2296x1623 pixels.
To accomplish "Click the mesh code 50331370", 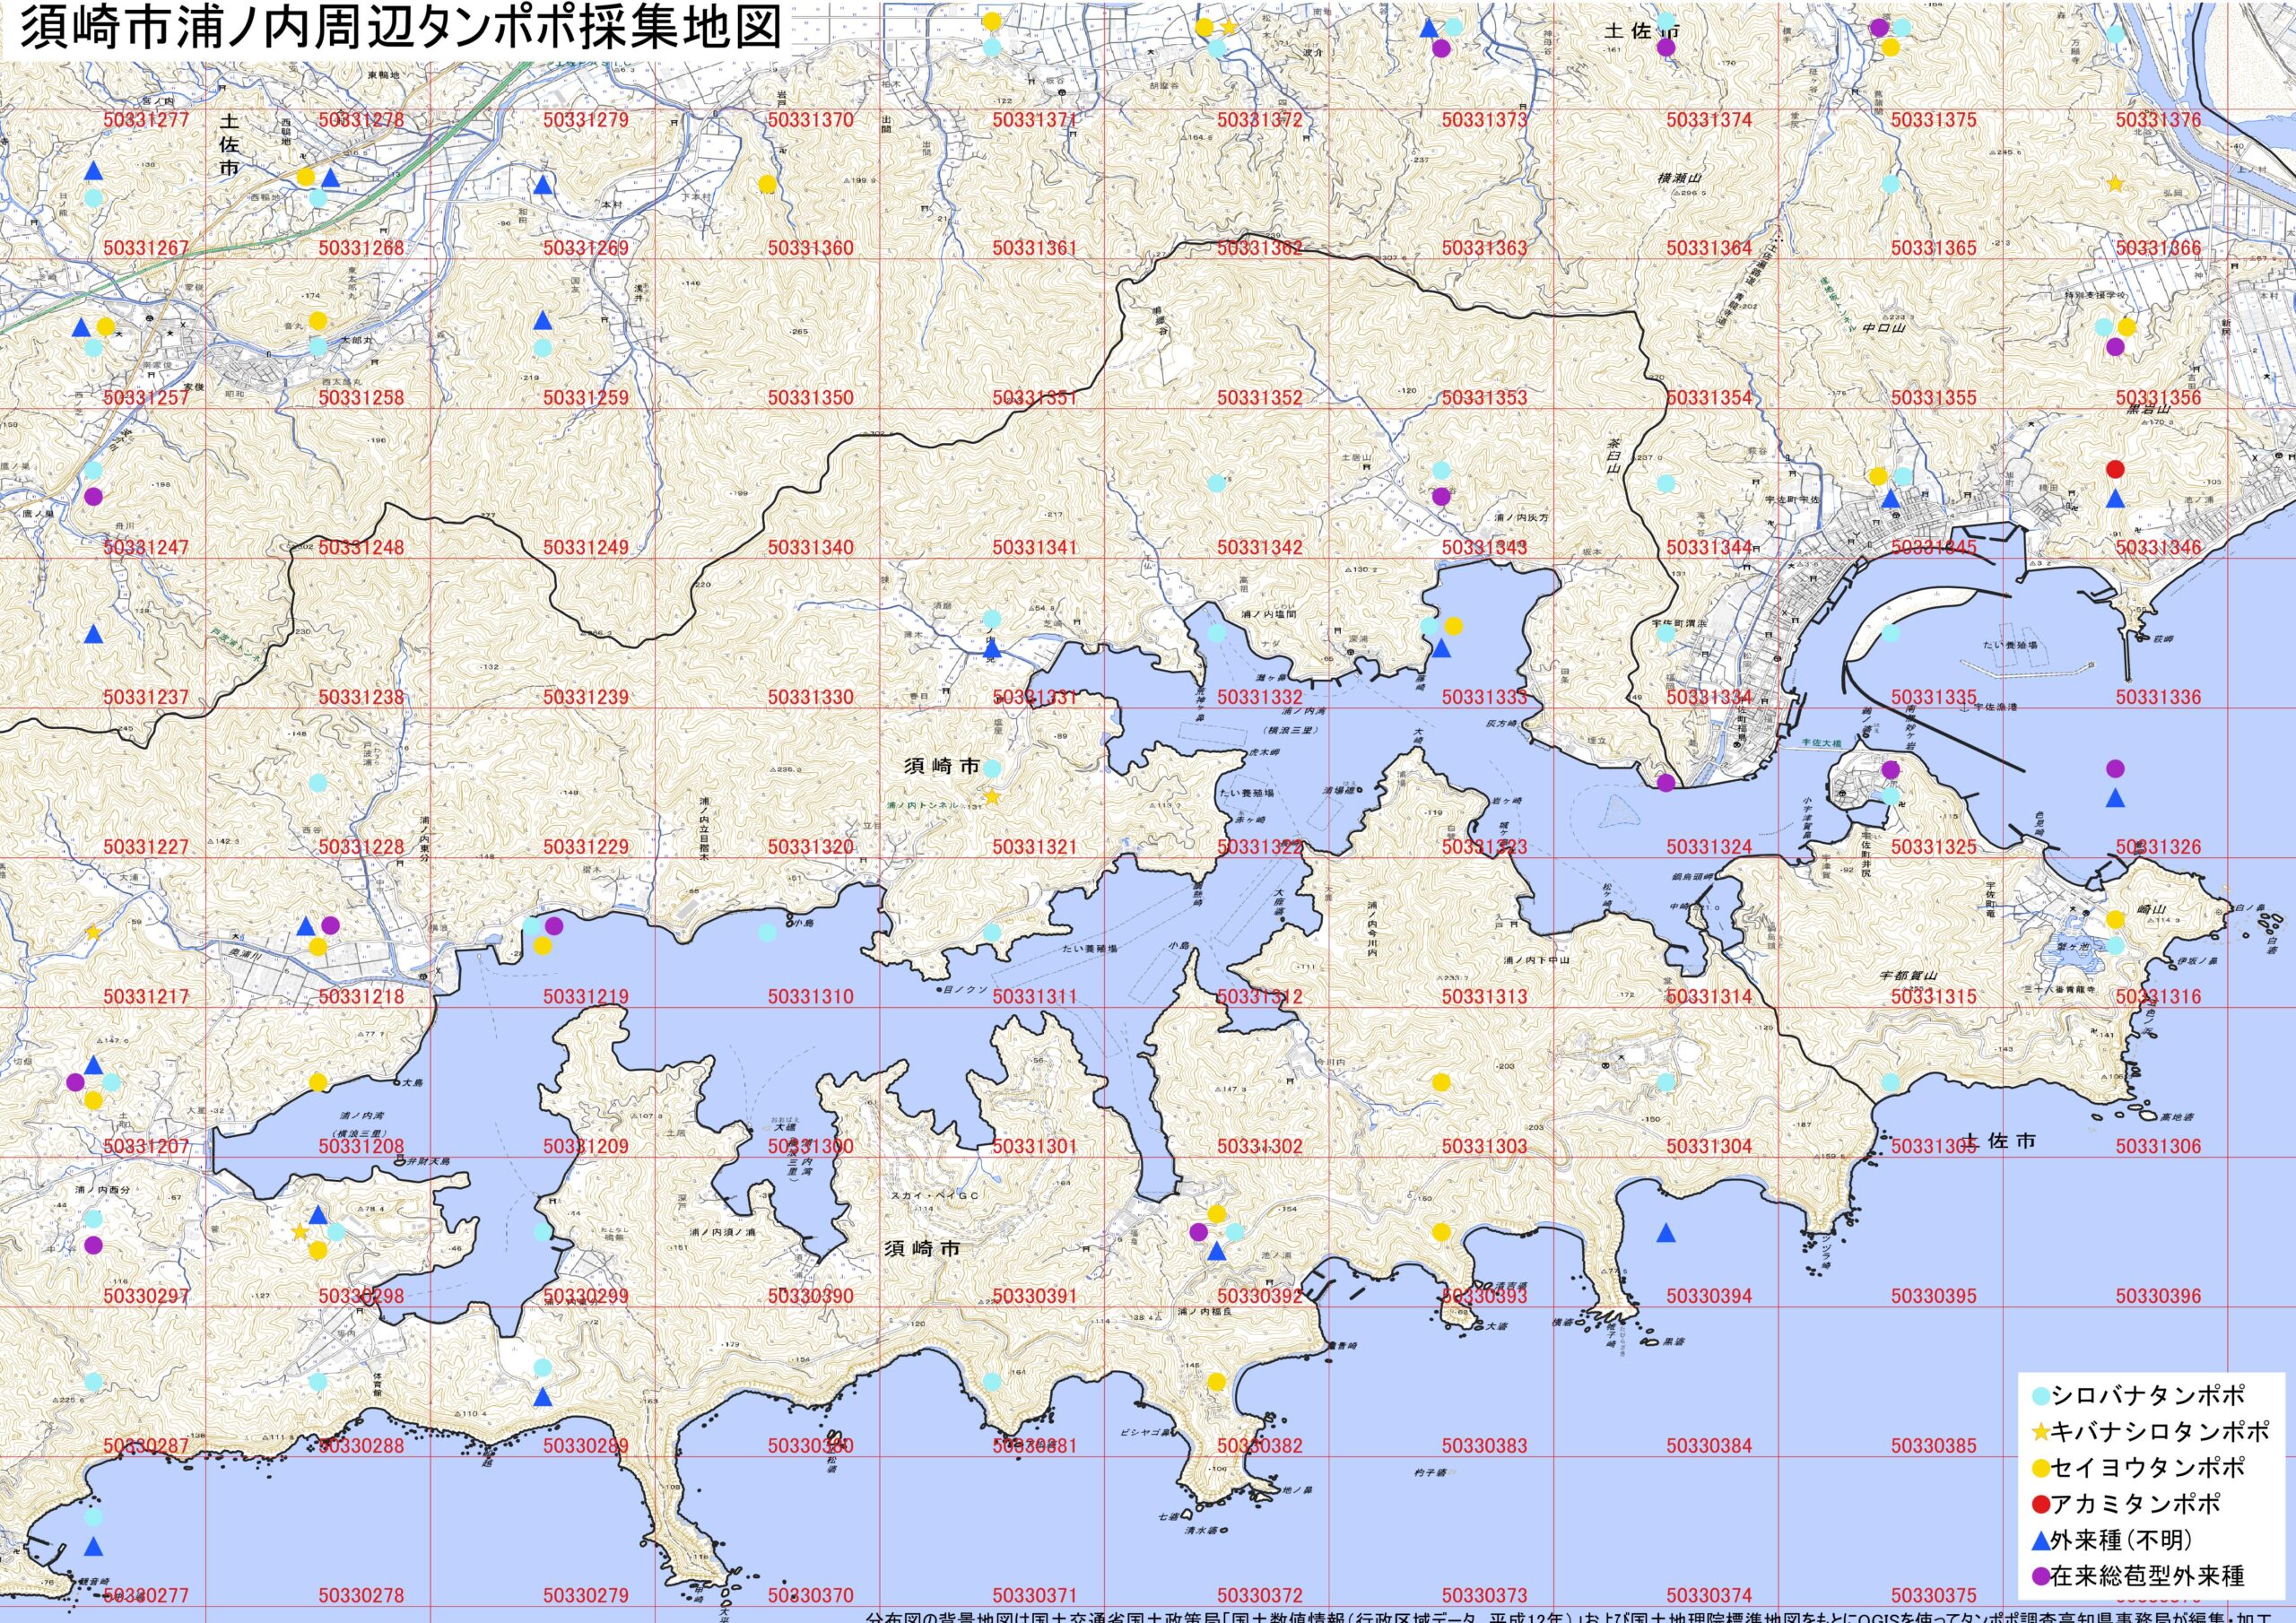I will [811, 120].
